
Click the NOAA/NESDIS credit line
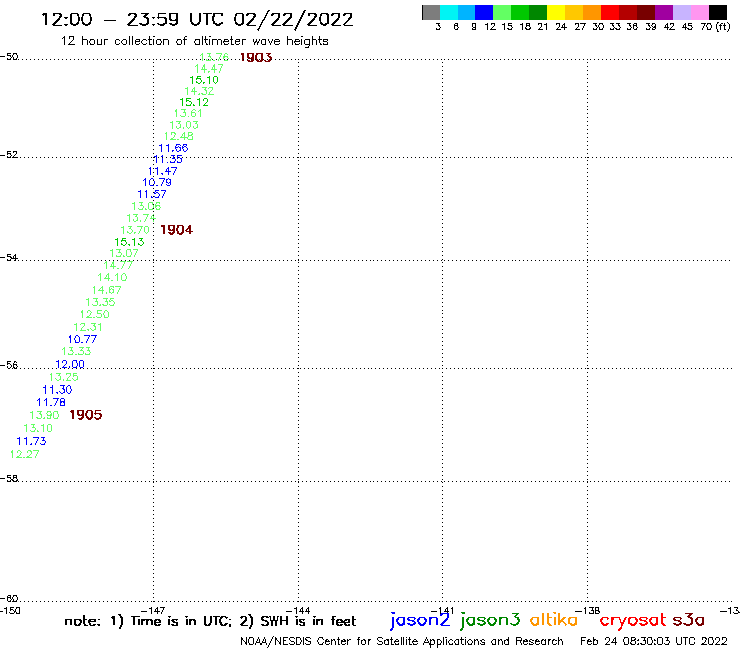click(x=402, y=642)
